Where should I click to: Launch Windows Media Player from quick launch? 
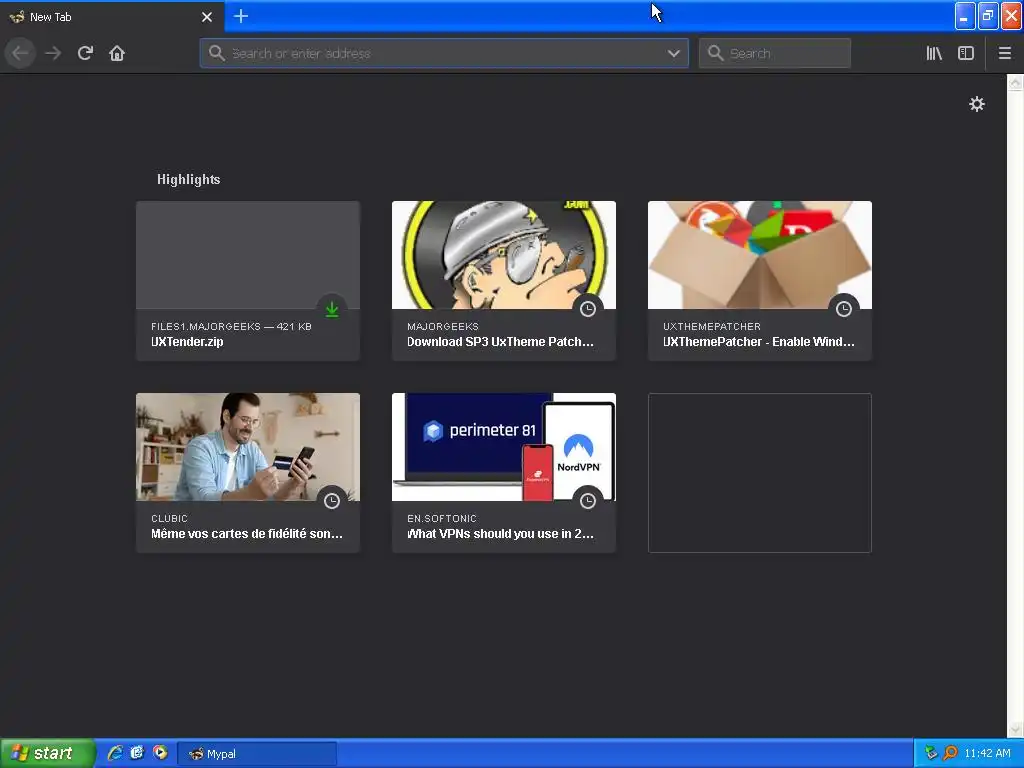coord(159,753)
